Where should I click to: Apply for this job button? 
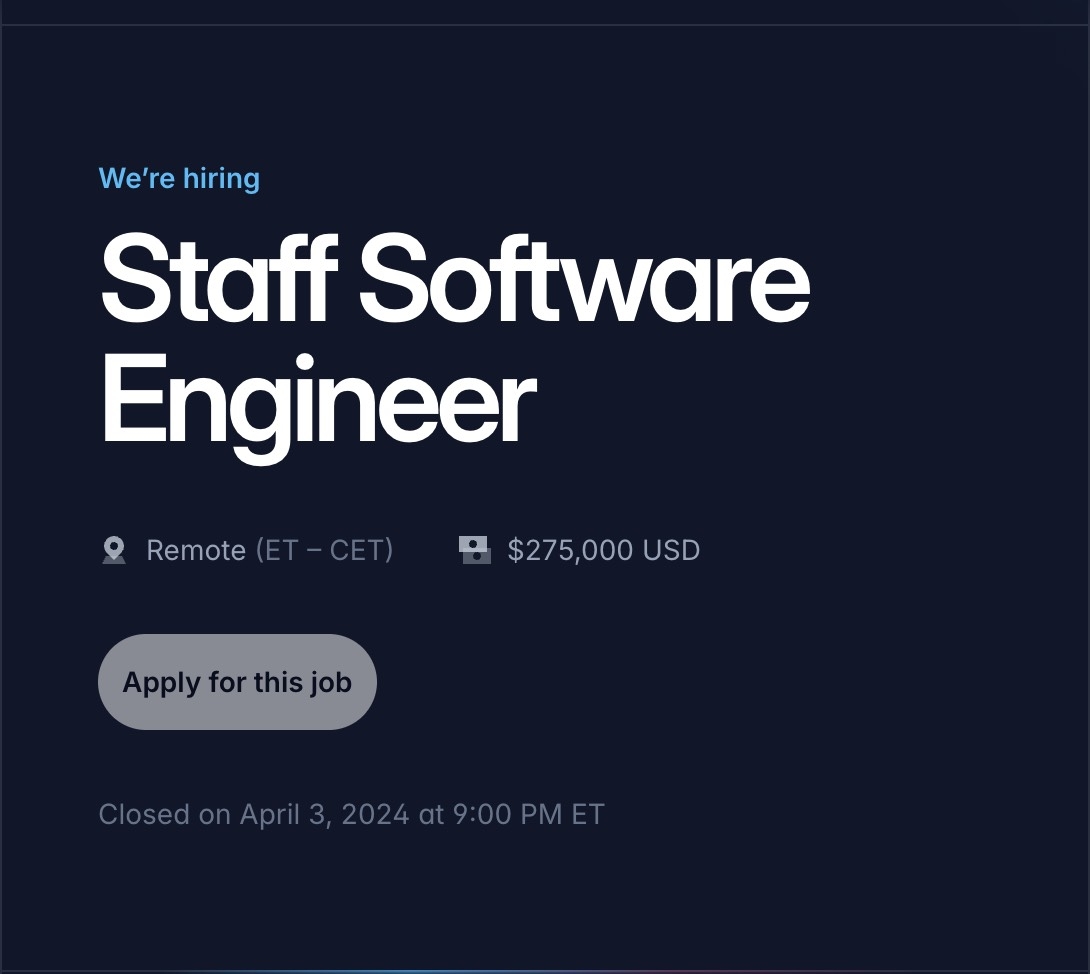[x=237, y=682]
